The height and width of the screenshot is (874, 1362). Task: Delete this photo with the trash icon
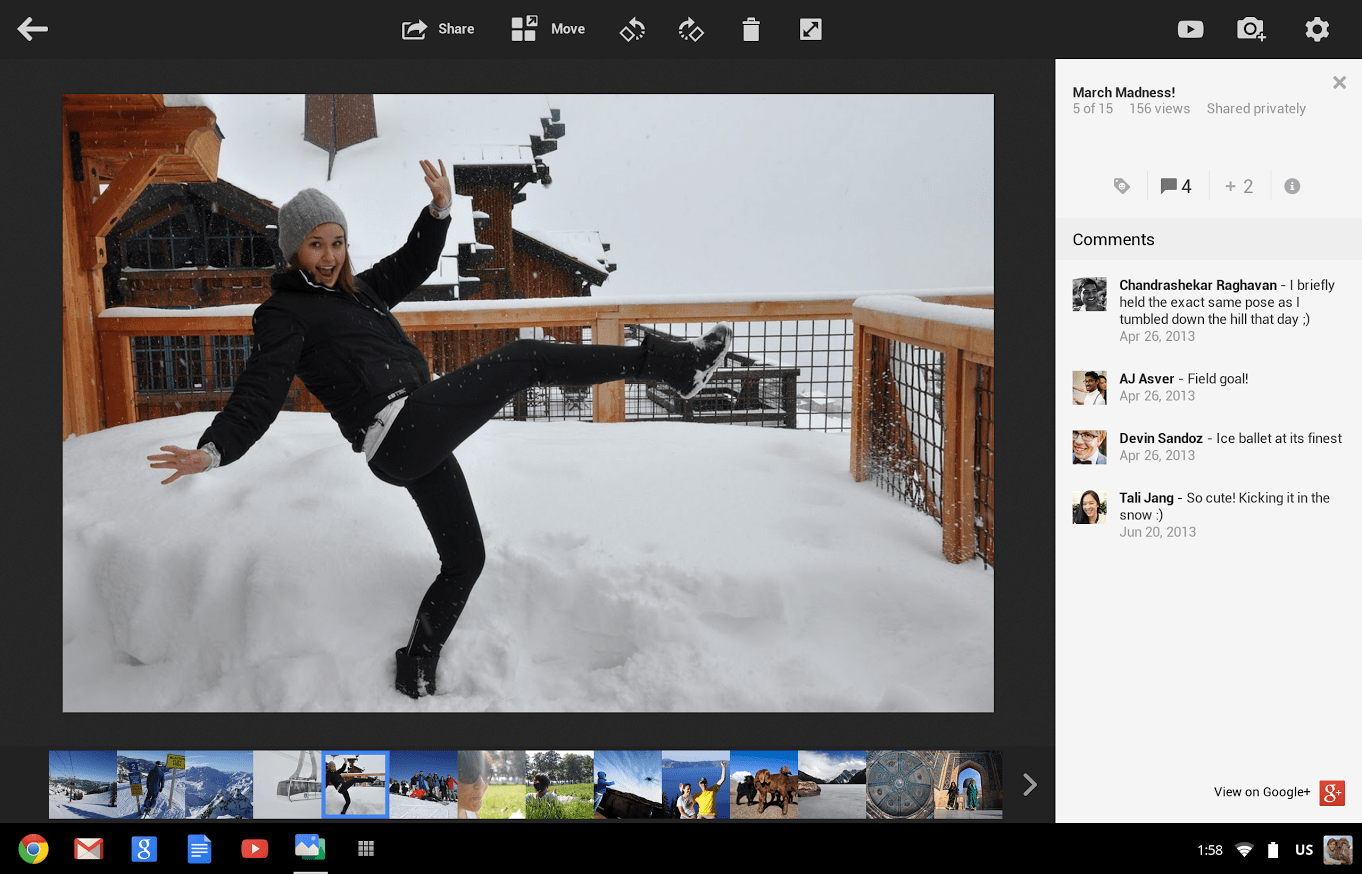point(750,29)
